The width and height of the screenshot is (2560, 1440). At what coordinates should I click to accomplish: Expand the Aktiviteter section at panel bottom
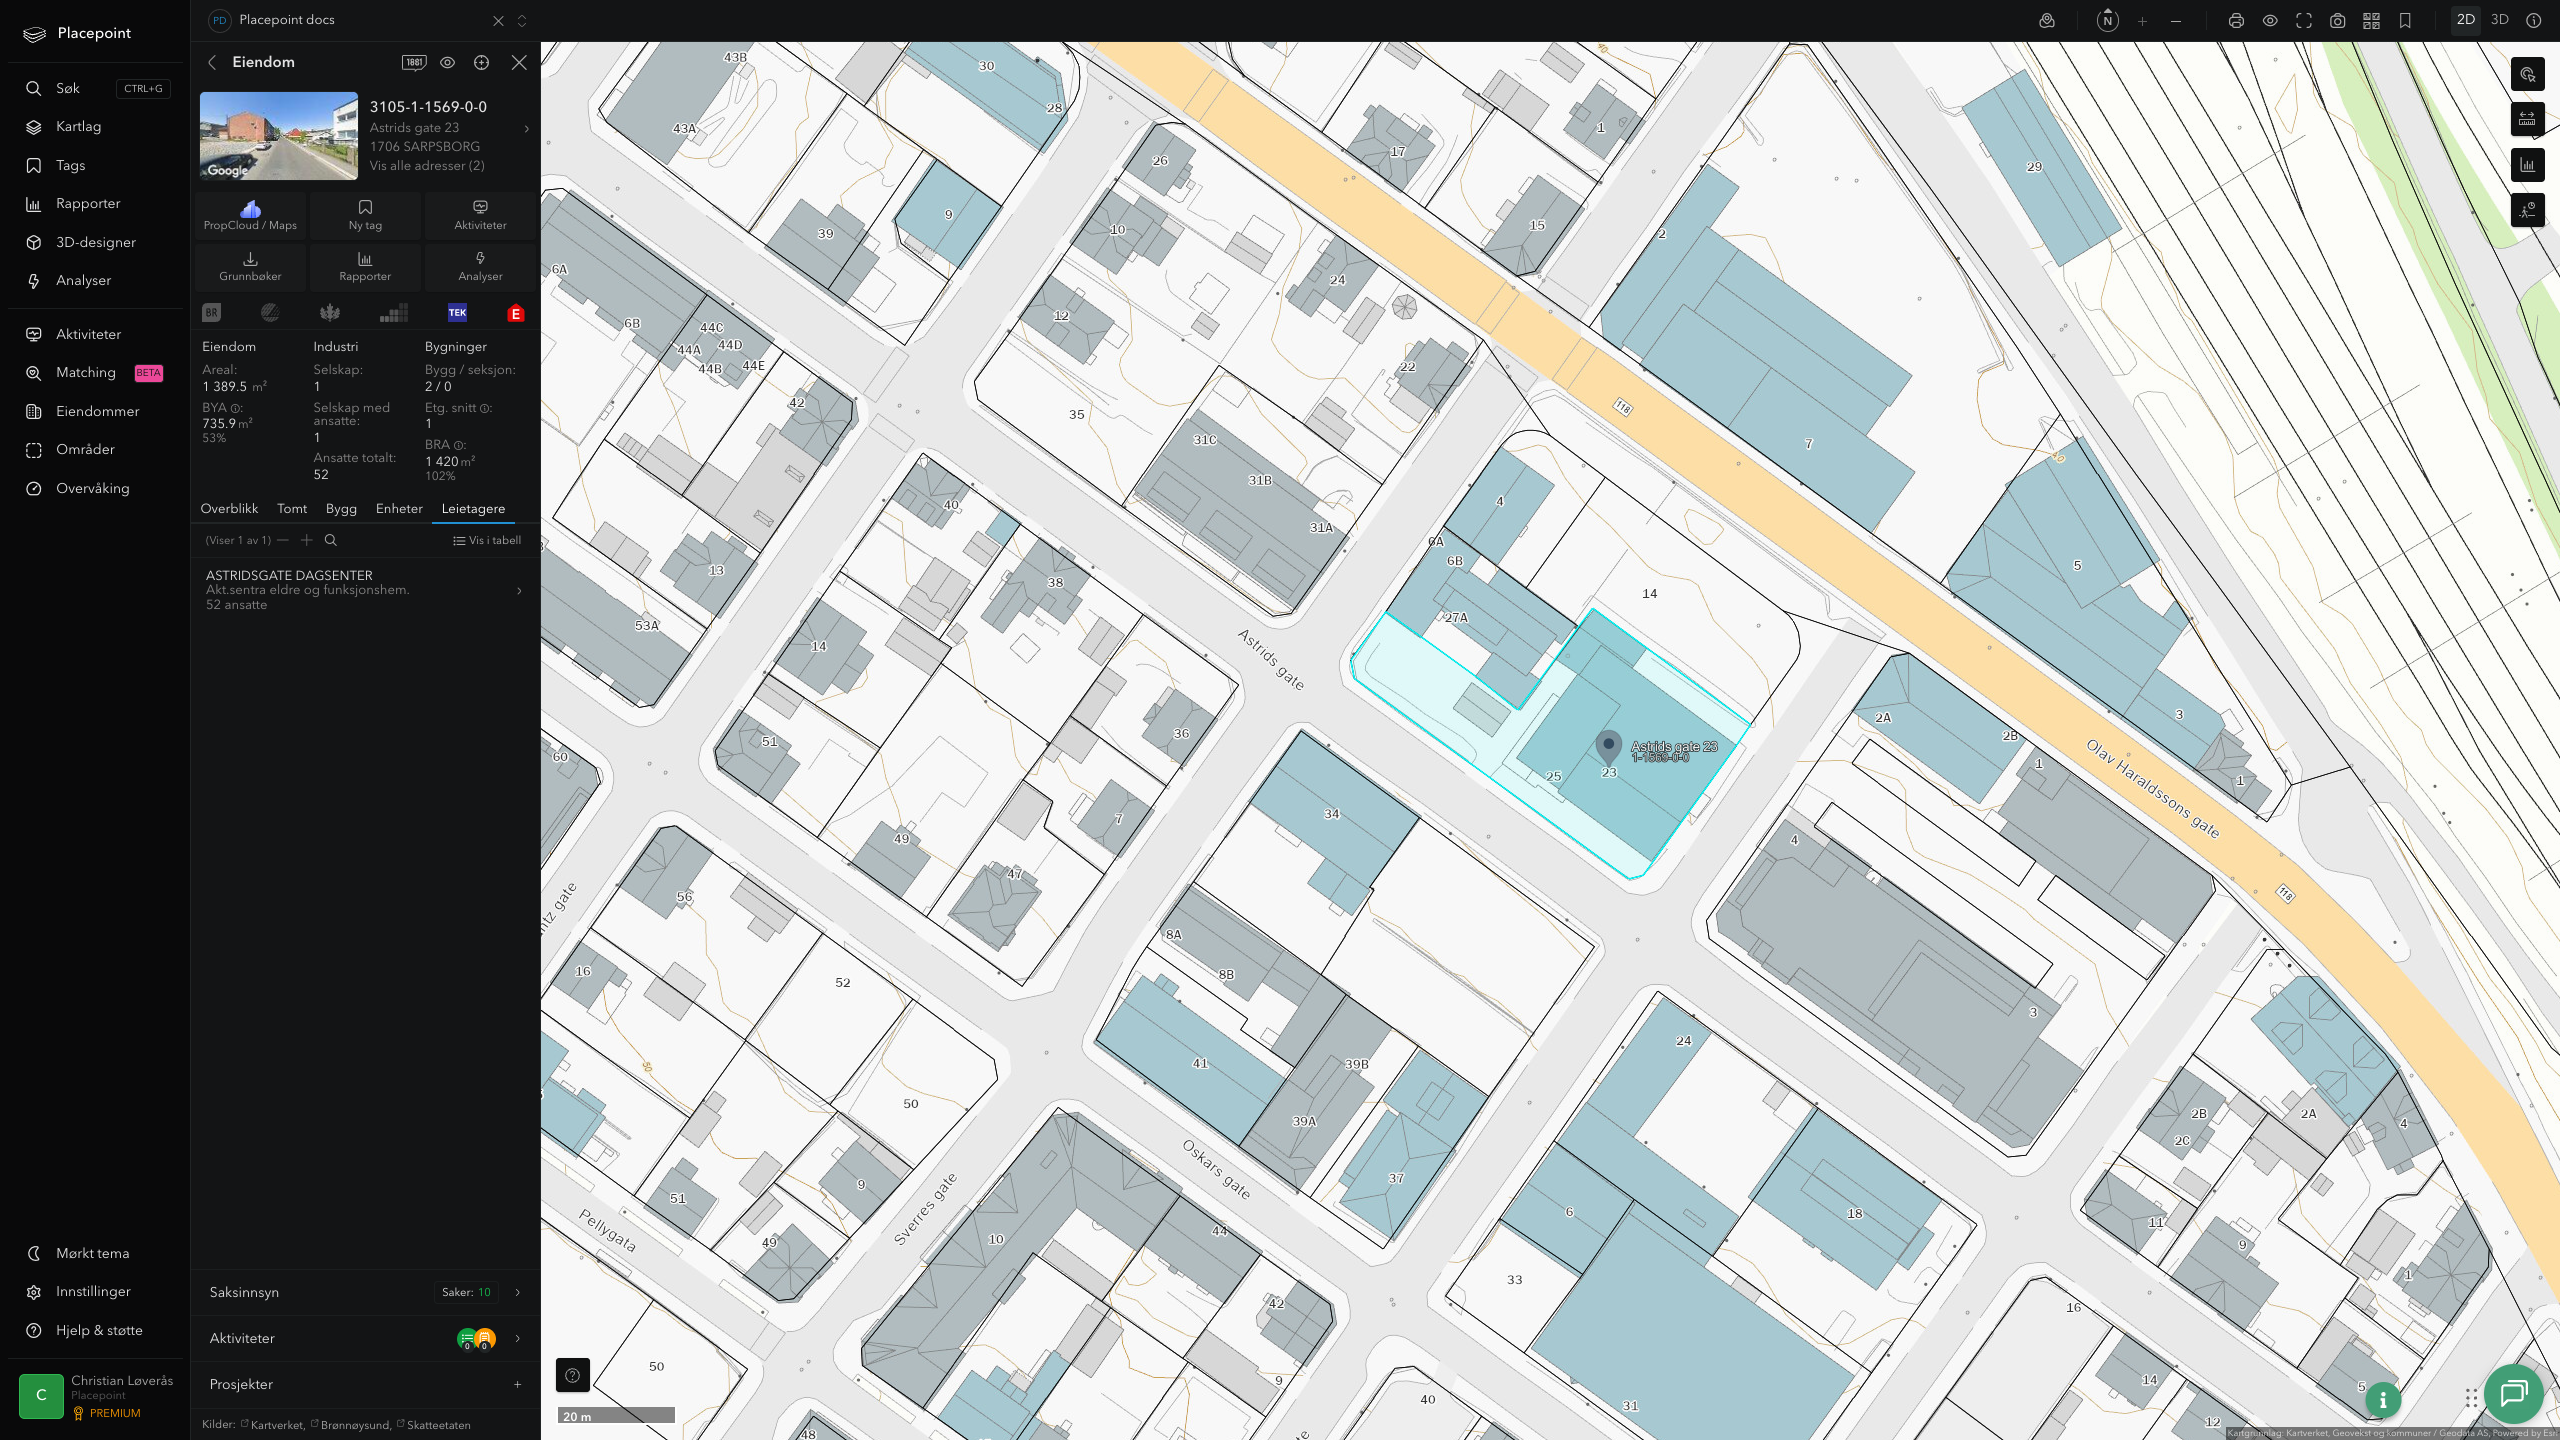(x=365, y=1338)
